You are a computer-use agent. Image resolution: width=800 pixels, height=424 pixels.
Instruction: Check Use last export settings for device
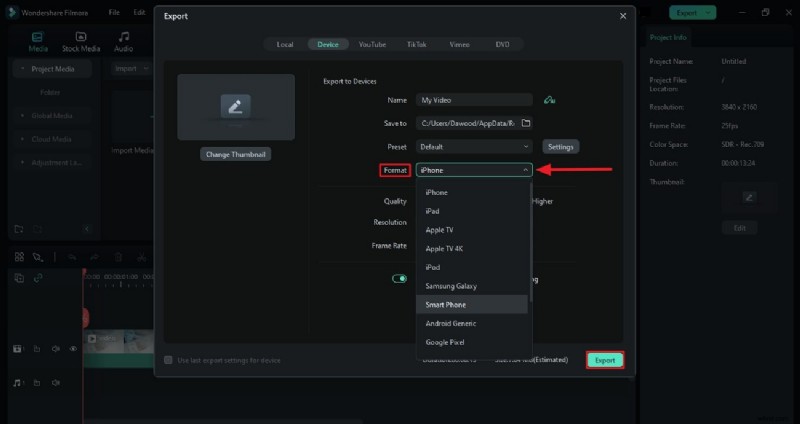pos(168,360)
